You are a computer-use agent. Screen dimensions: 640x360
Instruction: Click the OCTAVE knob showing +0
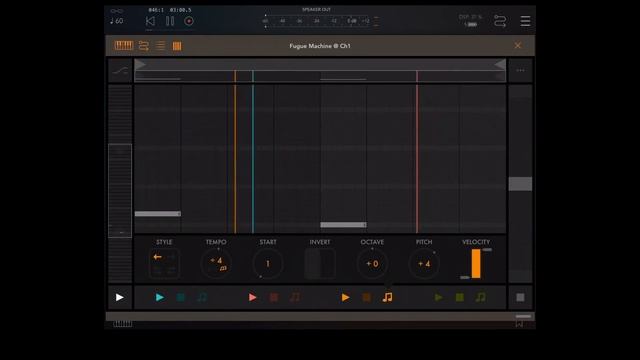(372, 263)
